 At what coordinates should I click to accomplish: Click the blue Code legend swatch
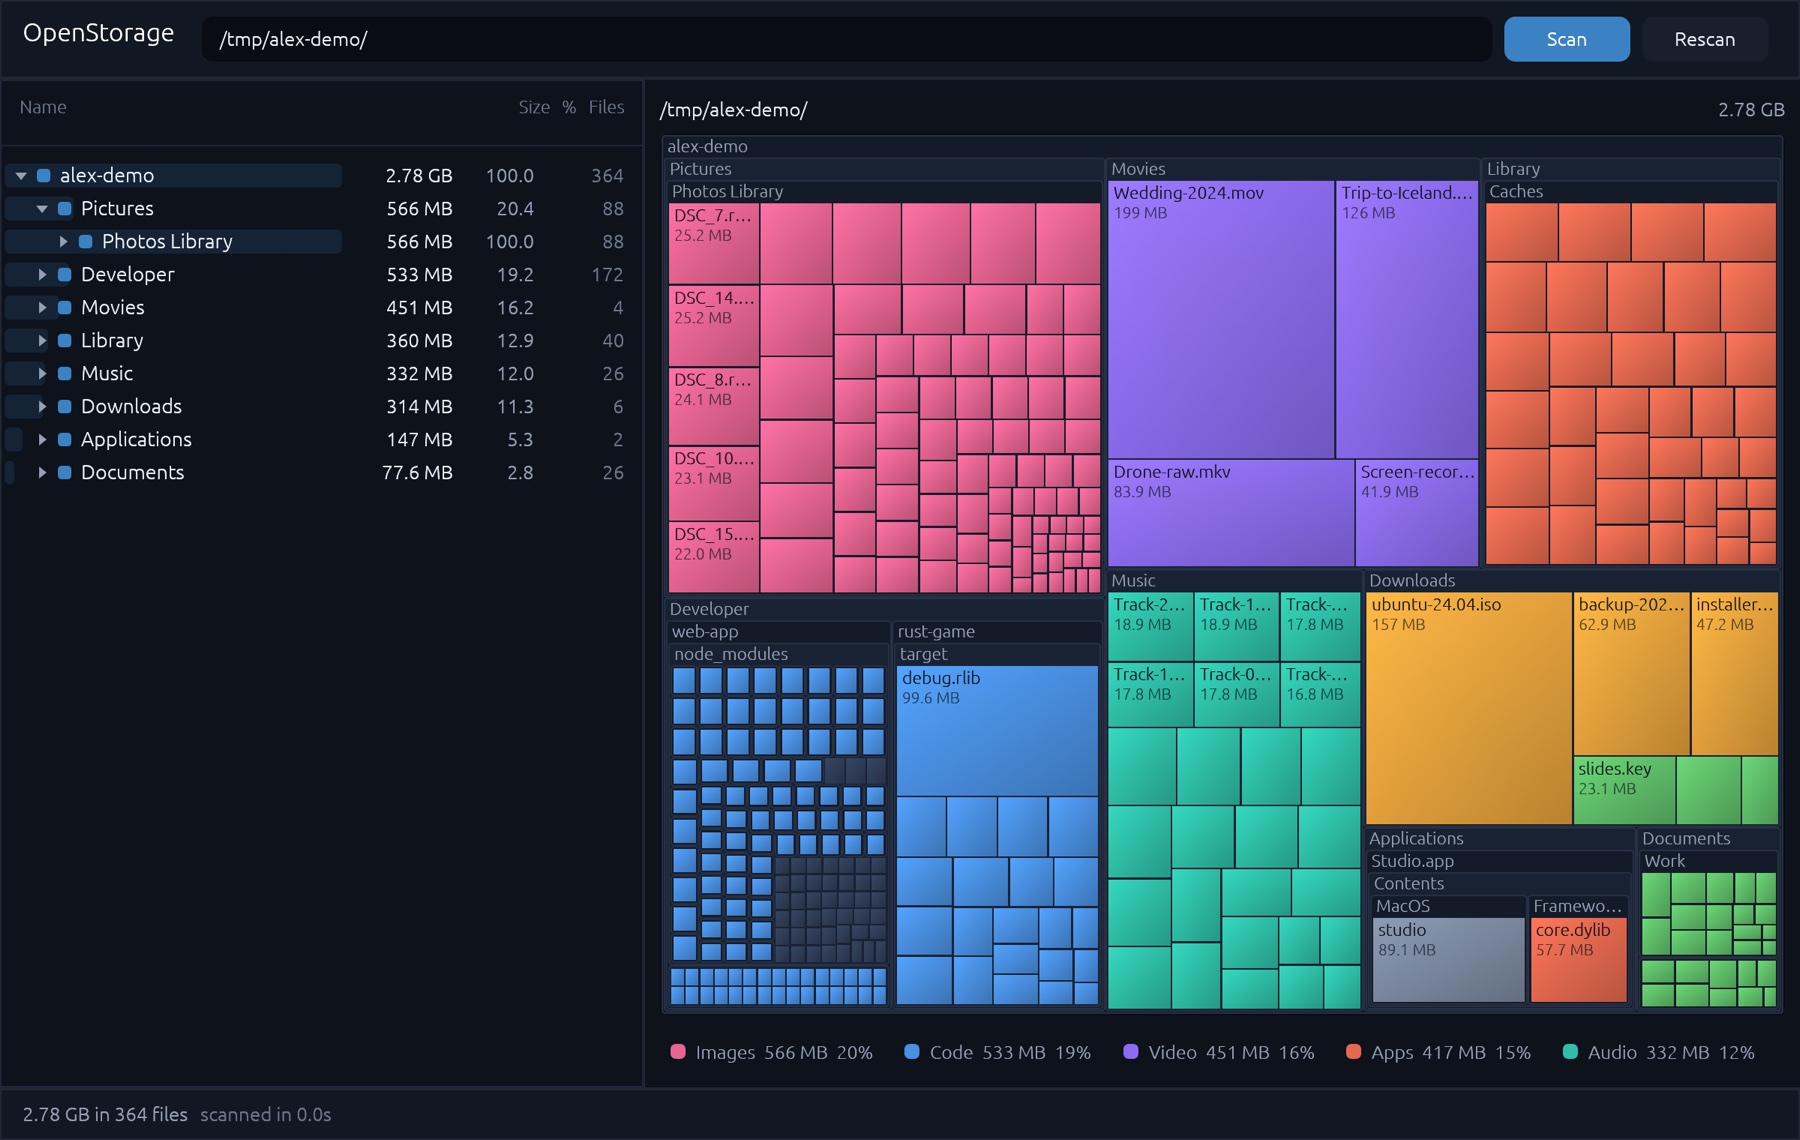[912, 1052]
